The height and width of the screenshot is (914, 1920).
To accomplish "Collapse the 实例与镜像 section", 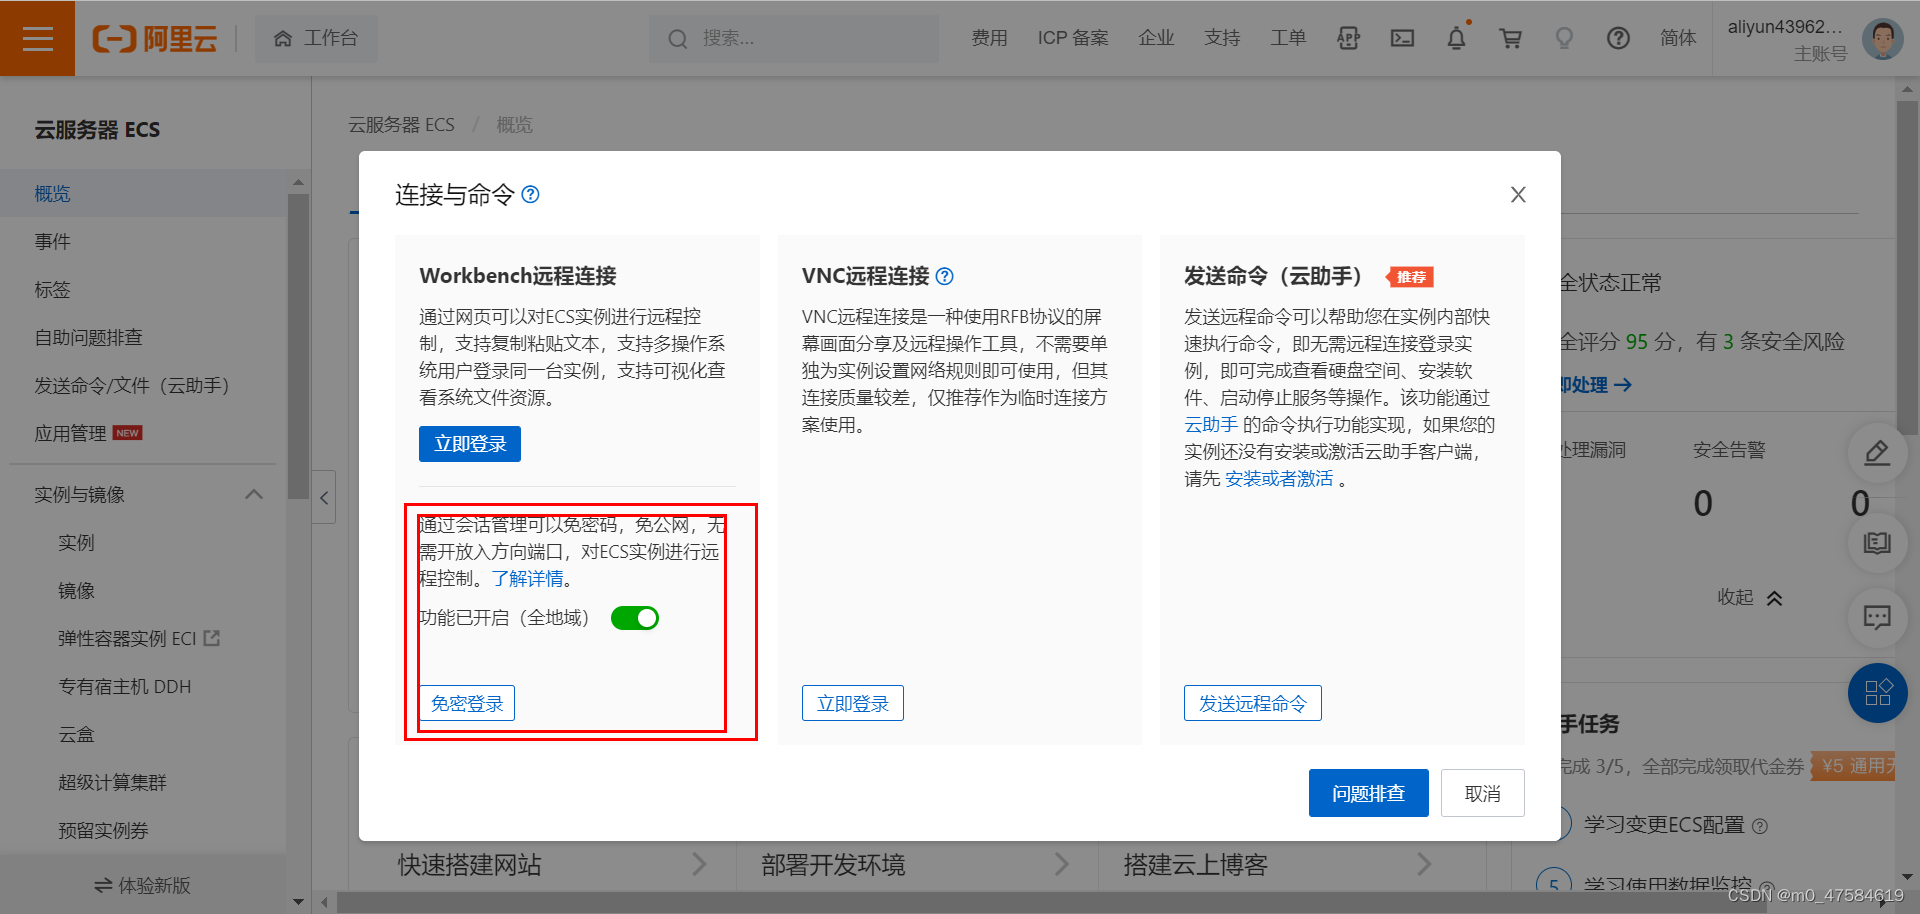I will 254,495.
